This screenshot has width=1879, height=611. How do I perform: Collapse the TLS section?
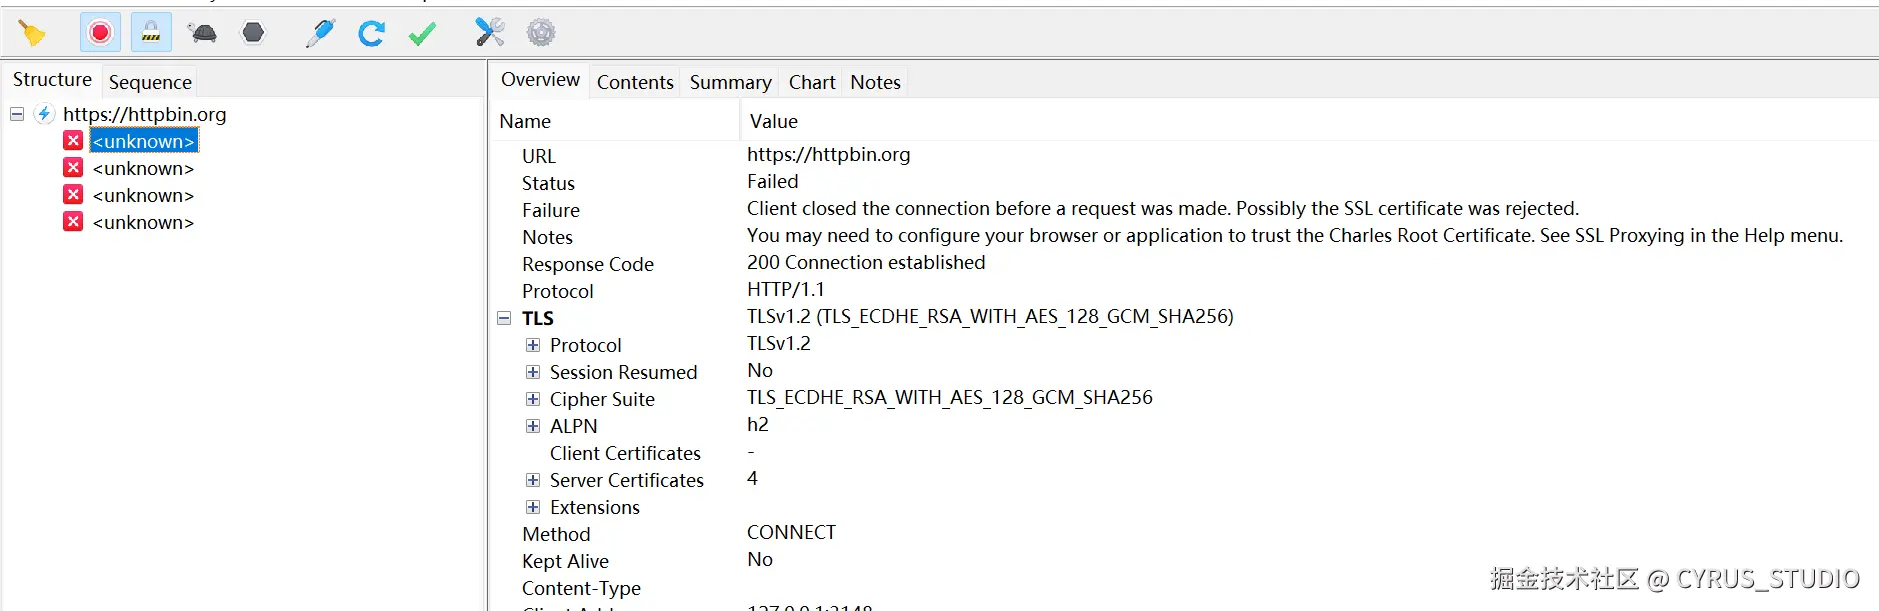point(504,318)
